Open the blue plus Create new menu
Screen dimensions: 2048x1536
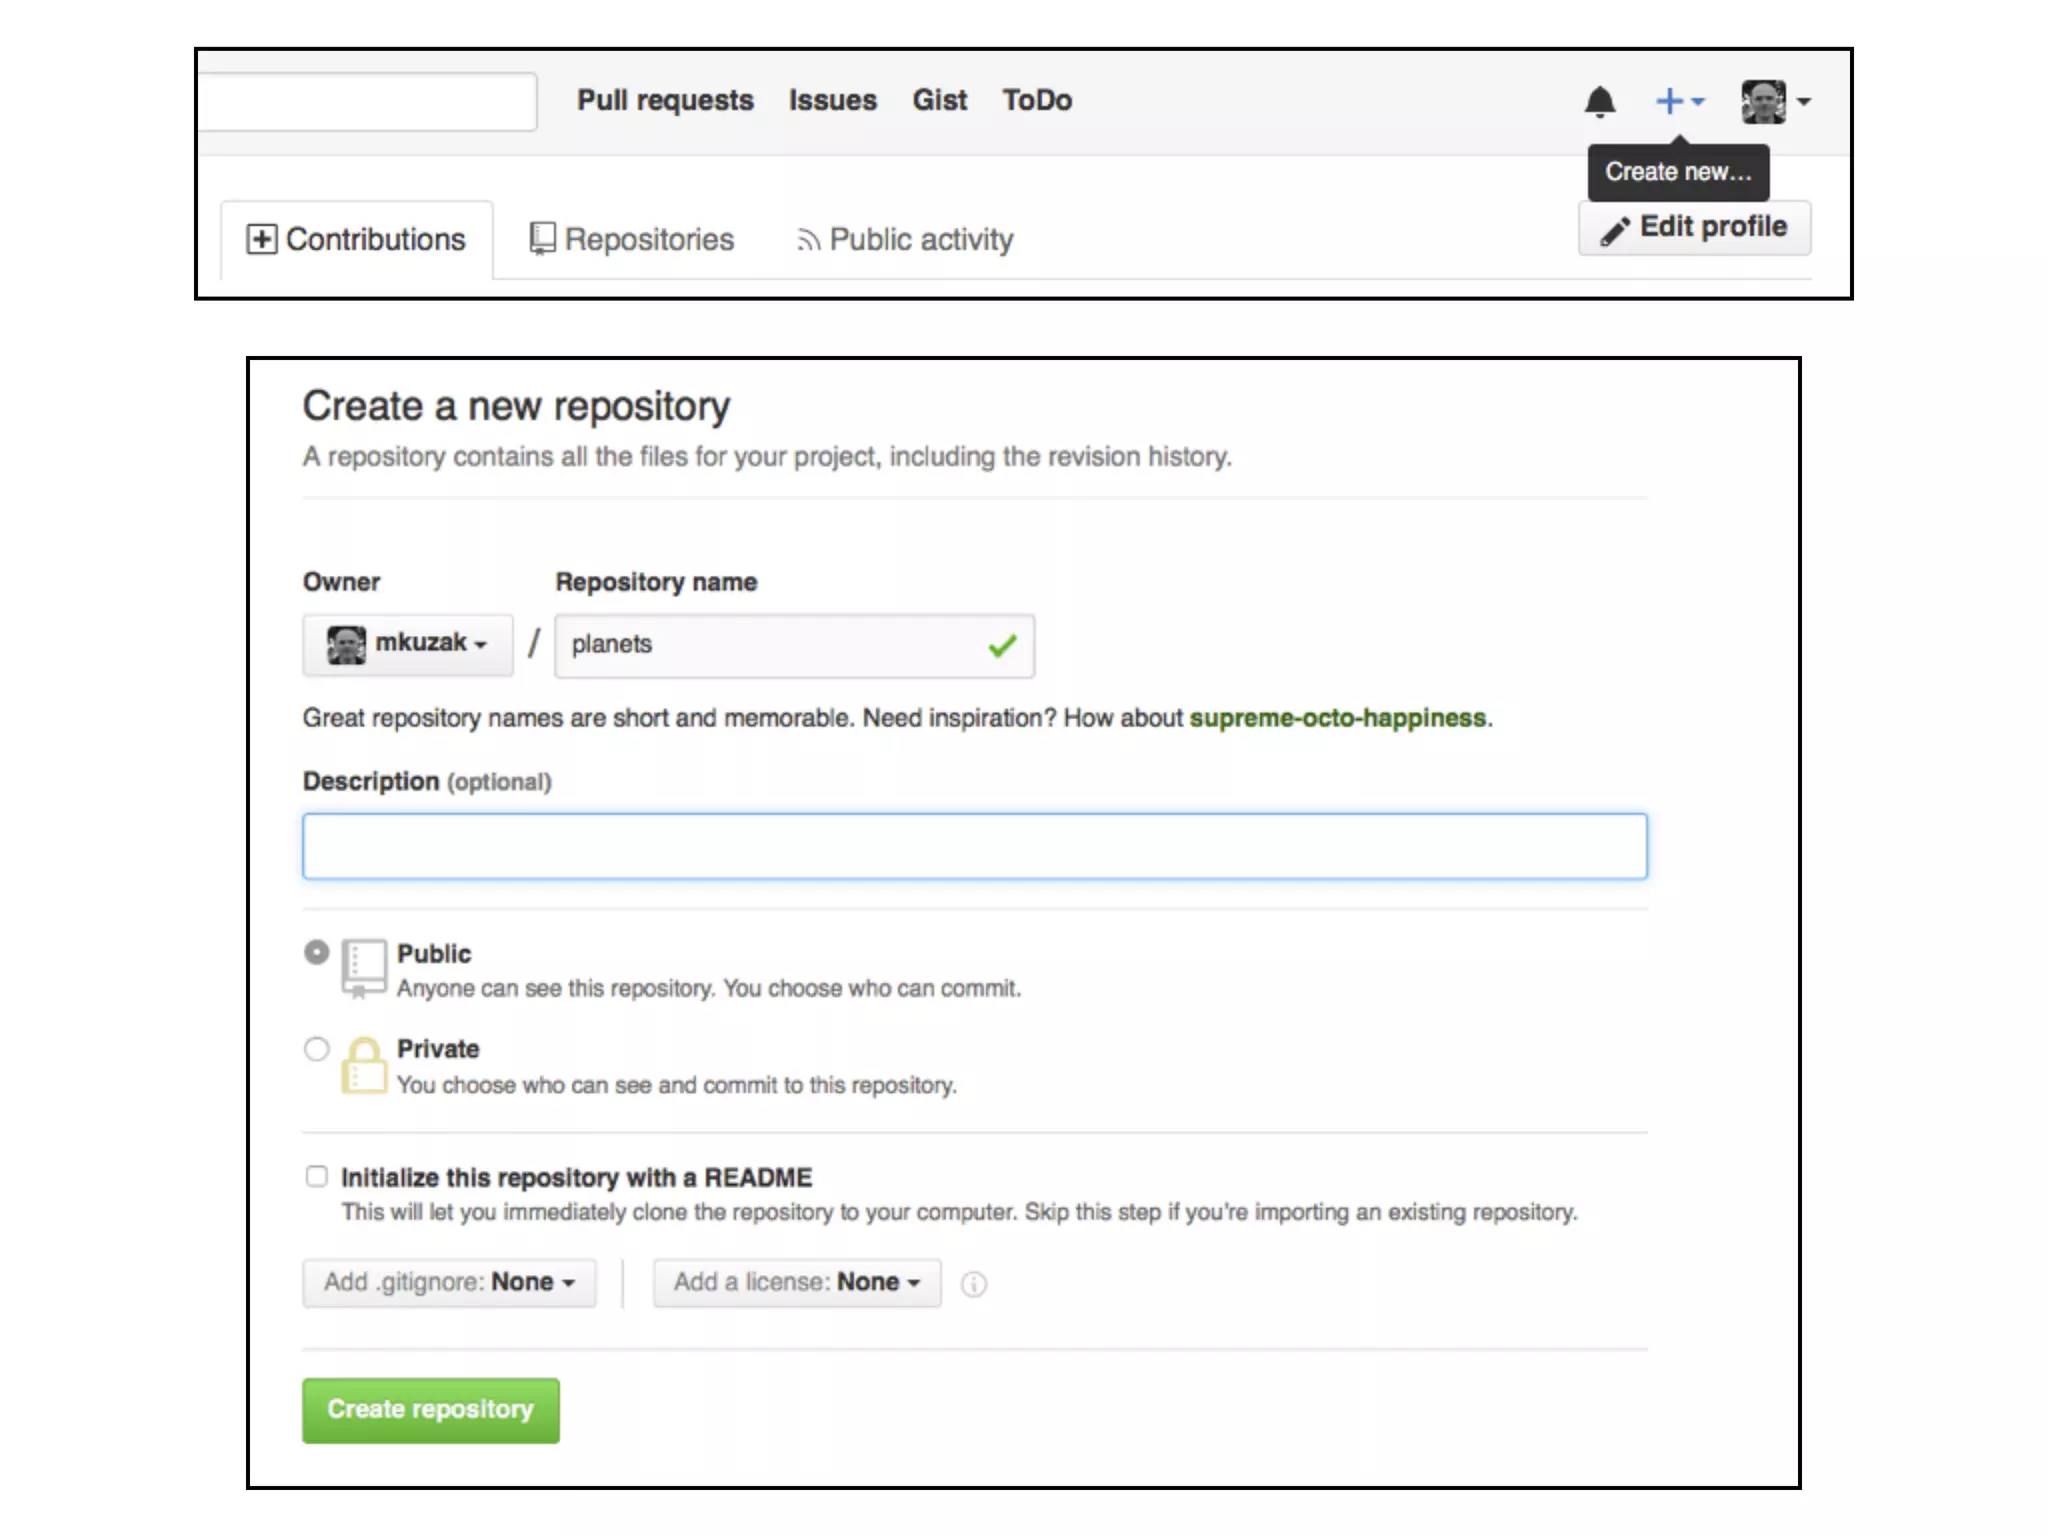pos(1678,101)
